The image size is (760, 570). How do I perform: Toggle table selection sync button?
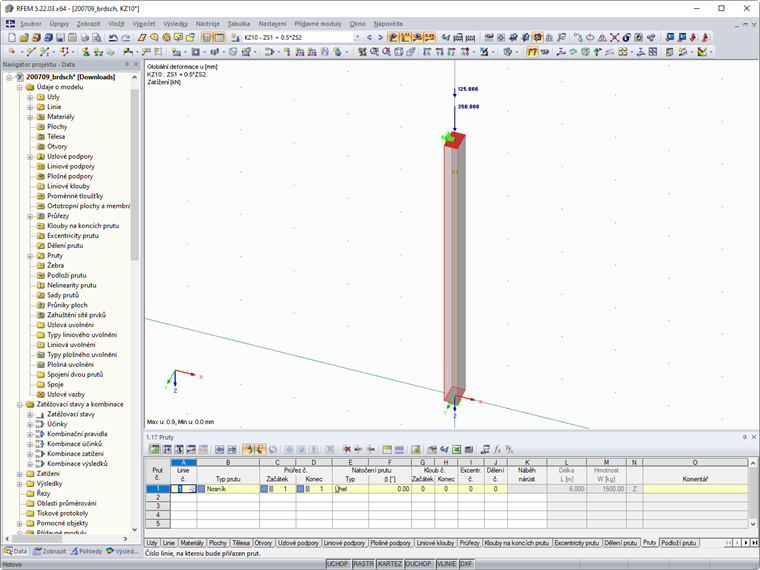coord(248,450)
